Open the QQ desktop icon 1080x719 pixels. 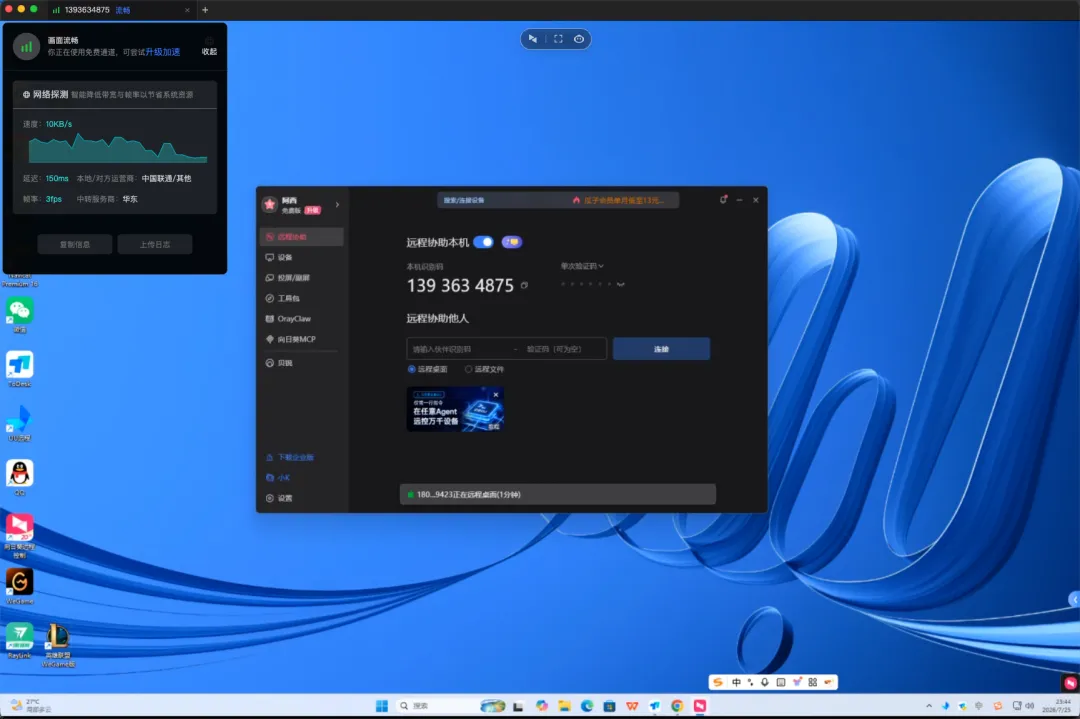(x=19, y=478)
